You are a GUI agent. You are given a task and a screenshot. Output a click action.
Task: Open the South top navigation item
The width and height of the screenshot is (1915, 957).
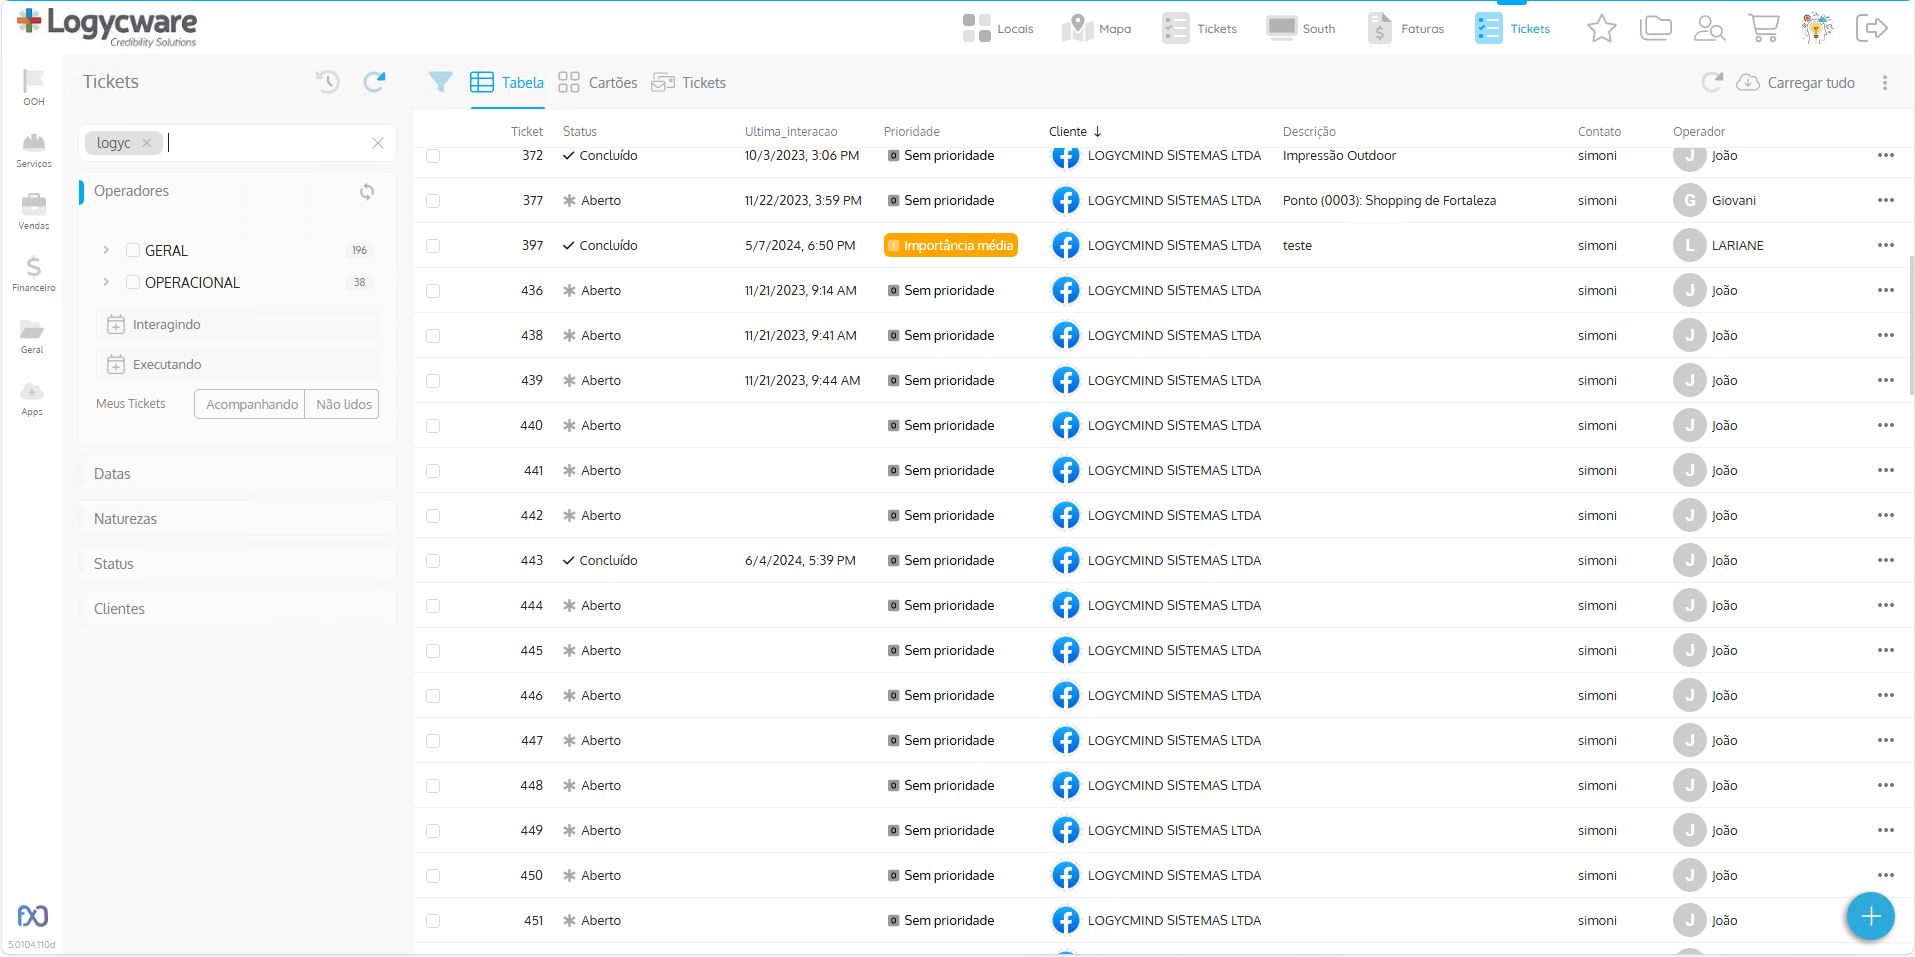[x=1301, y=29]
